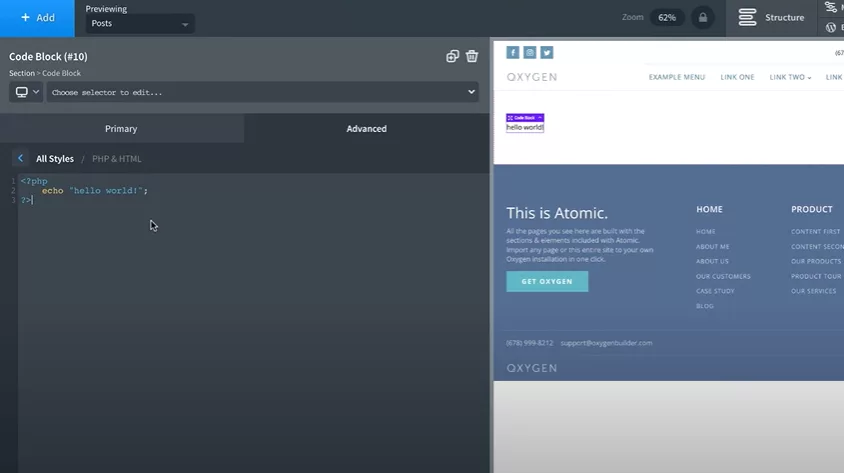This screenshot has width=844, height=473.
Task: Click support@oxygenbuilder.com email link
Action: click(606, 343)
